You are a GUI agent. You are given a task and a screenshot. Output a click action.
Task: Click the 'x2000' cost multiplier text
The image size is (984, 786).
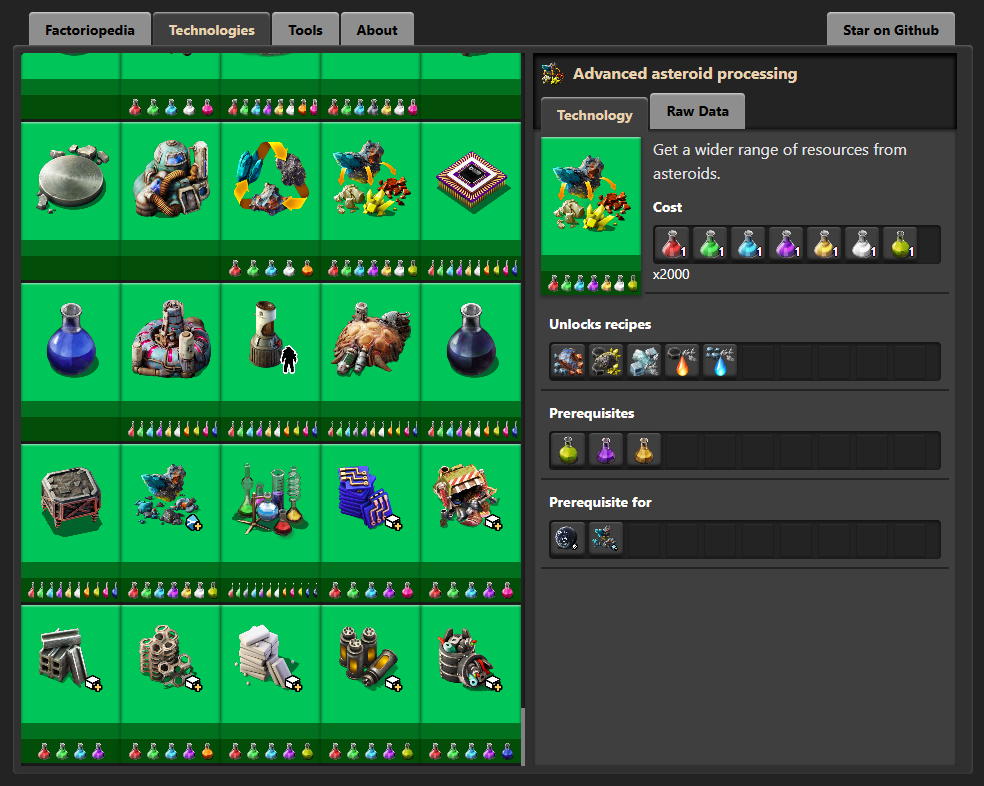pyautogui.click(x=671, y=274)
